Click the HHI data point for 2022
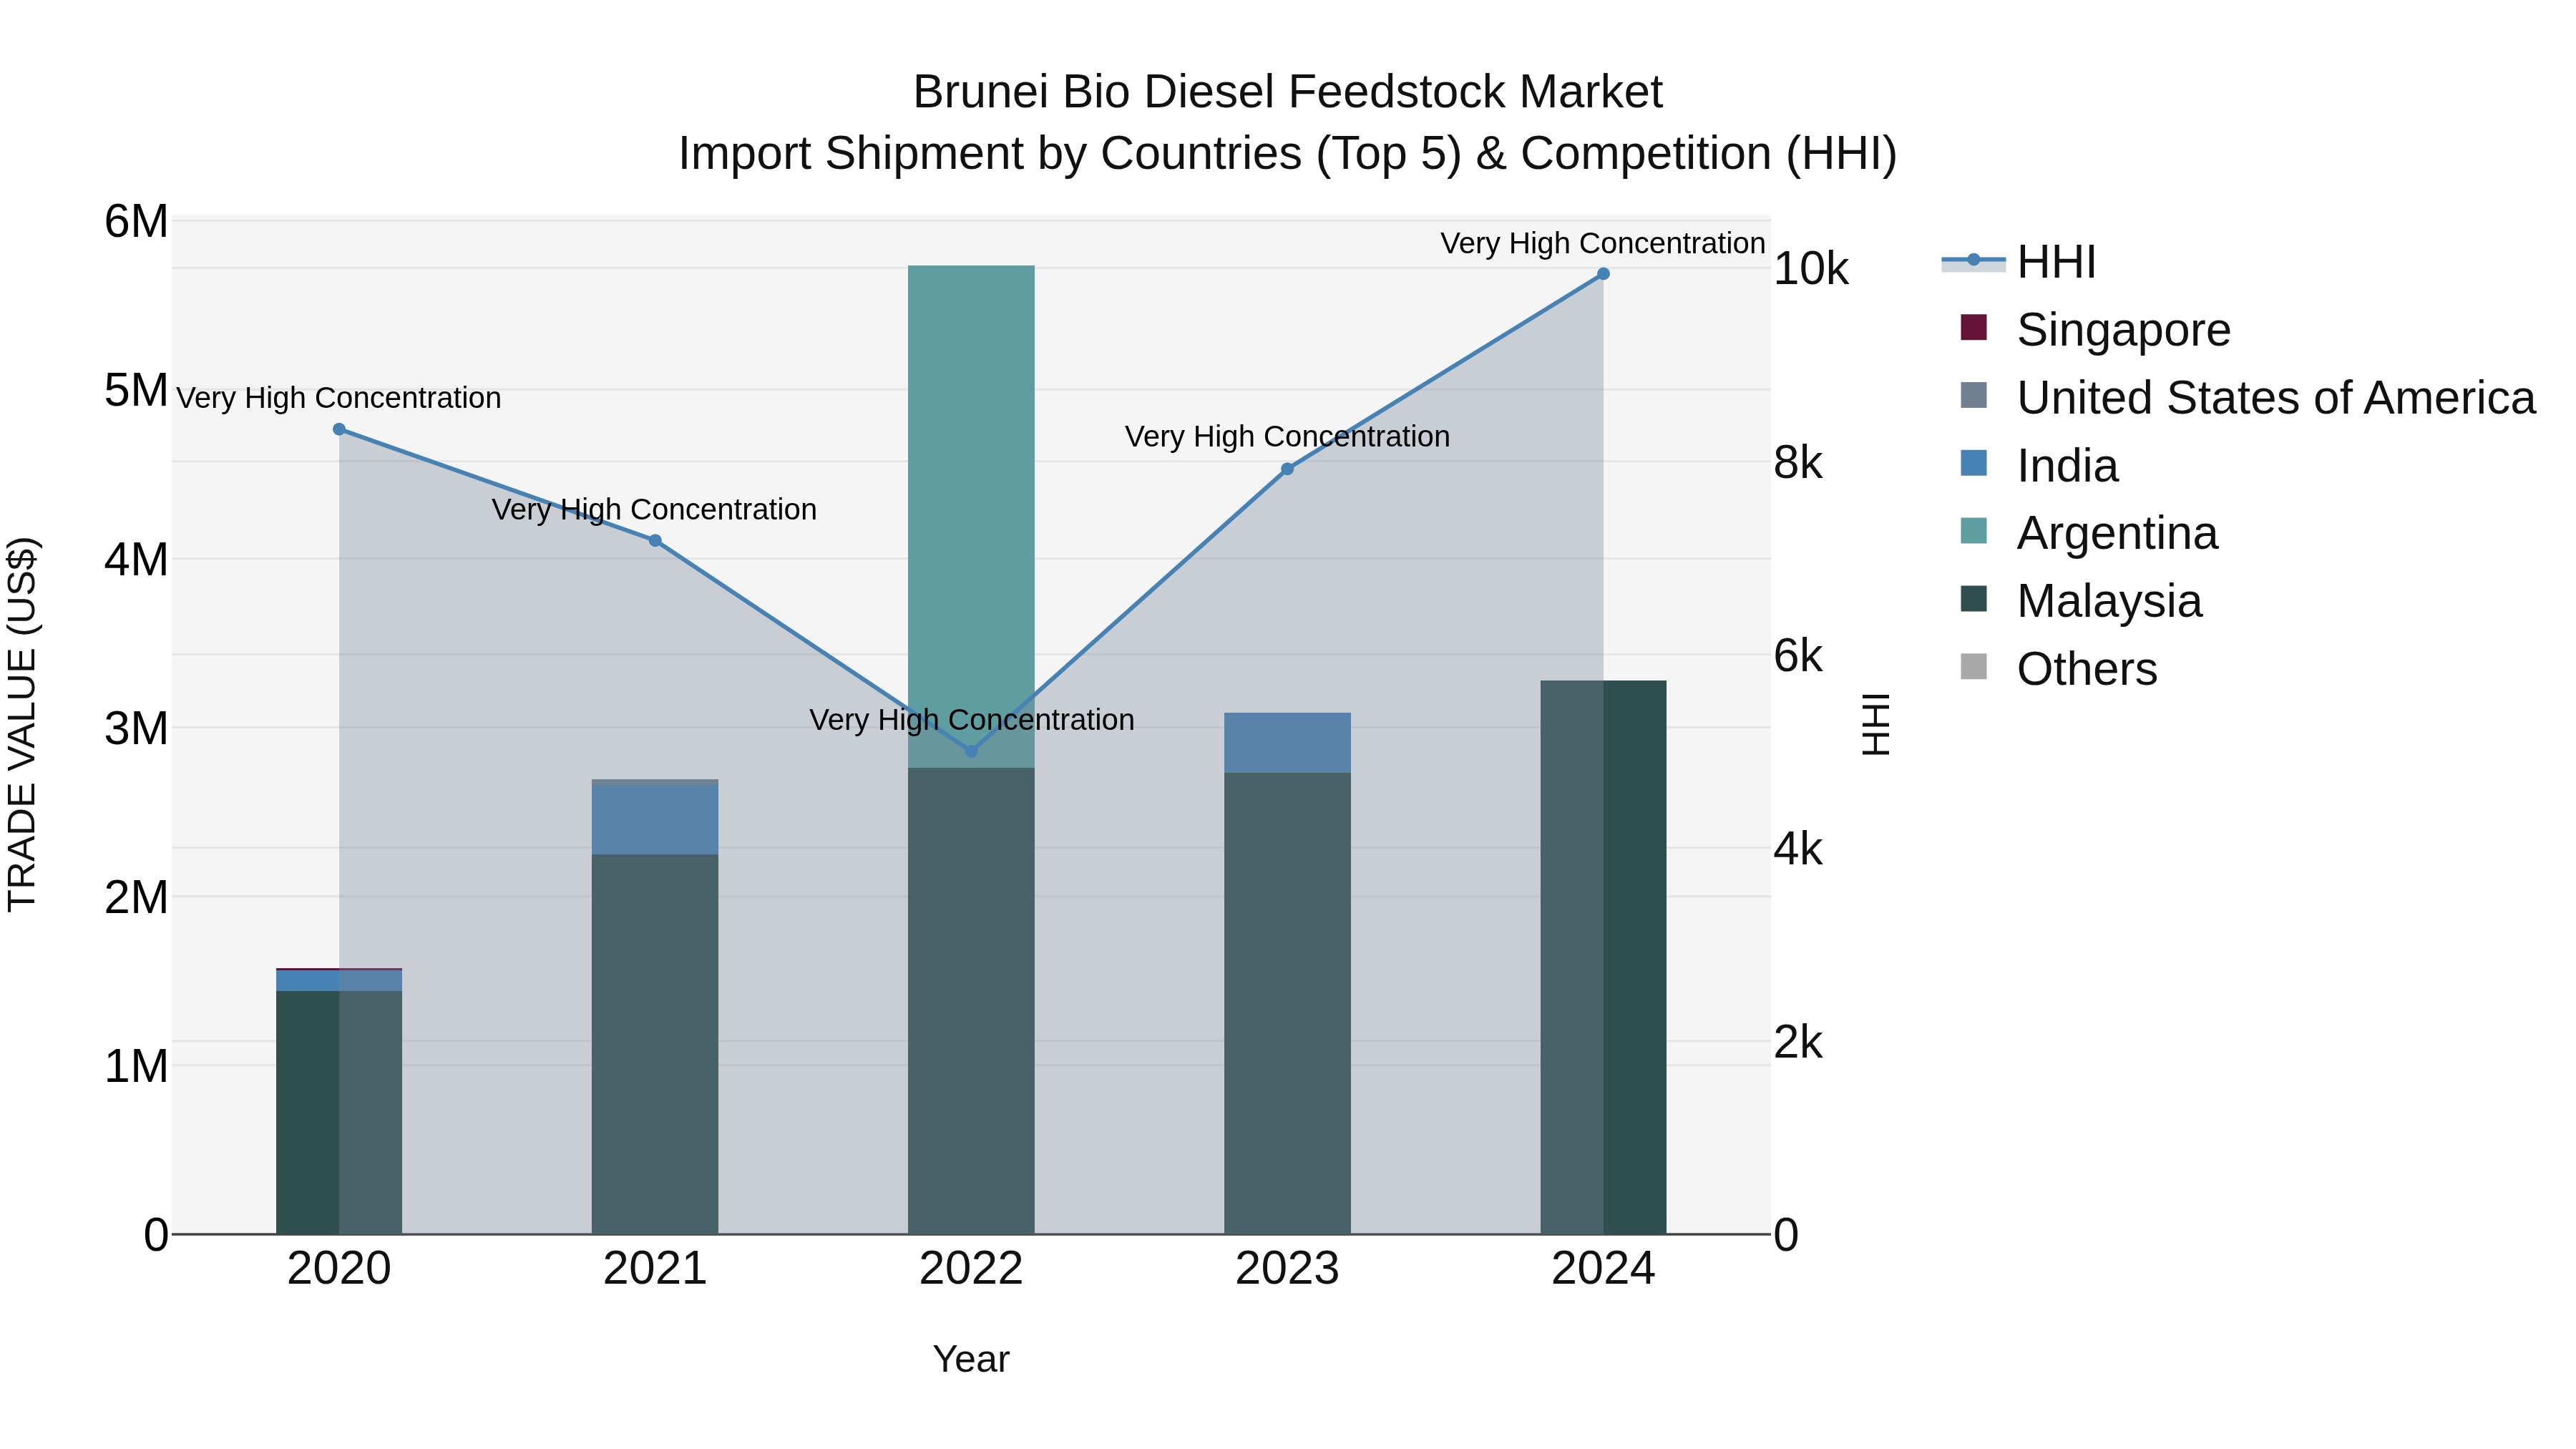 pyautogui.click(x=971, y=750)
